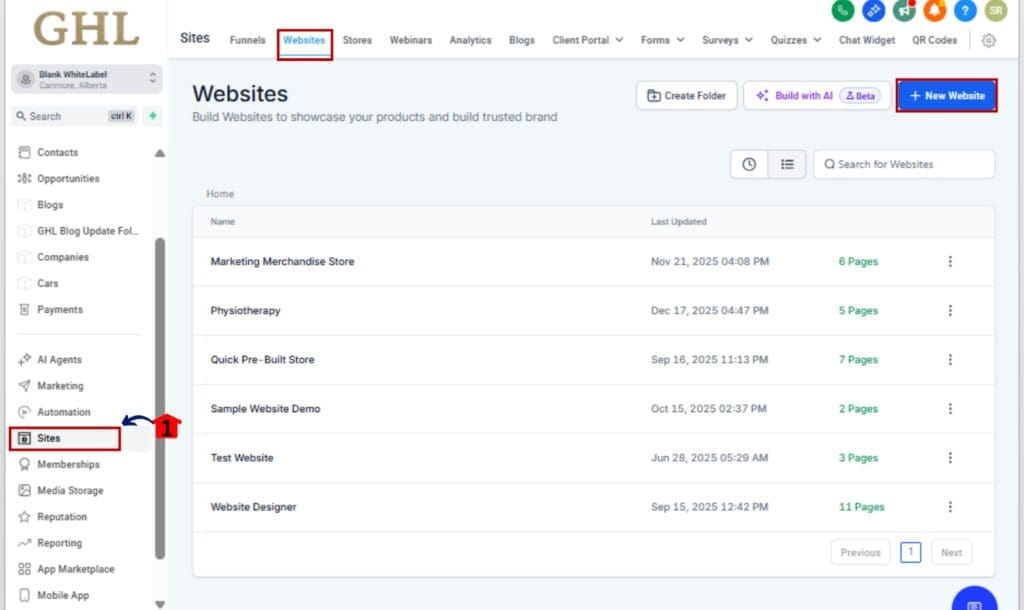Switch to the Funnels tab
Viewport: 1024px width, 610px height.
point(247,40)
